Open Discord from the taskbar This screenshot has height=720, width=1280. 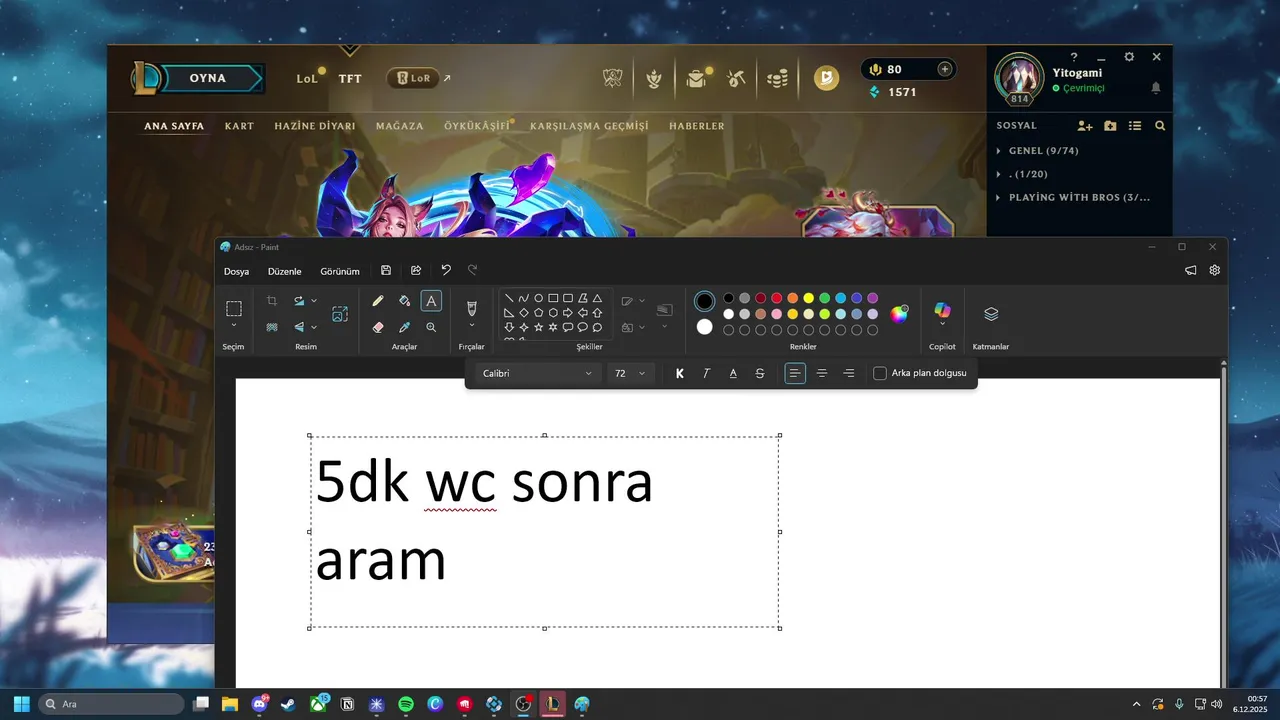(x=261, y=704)
